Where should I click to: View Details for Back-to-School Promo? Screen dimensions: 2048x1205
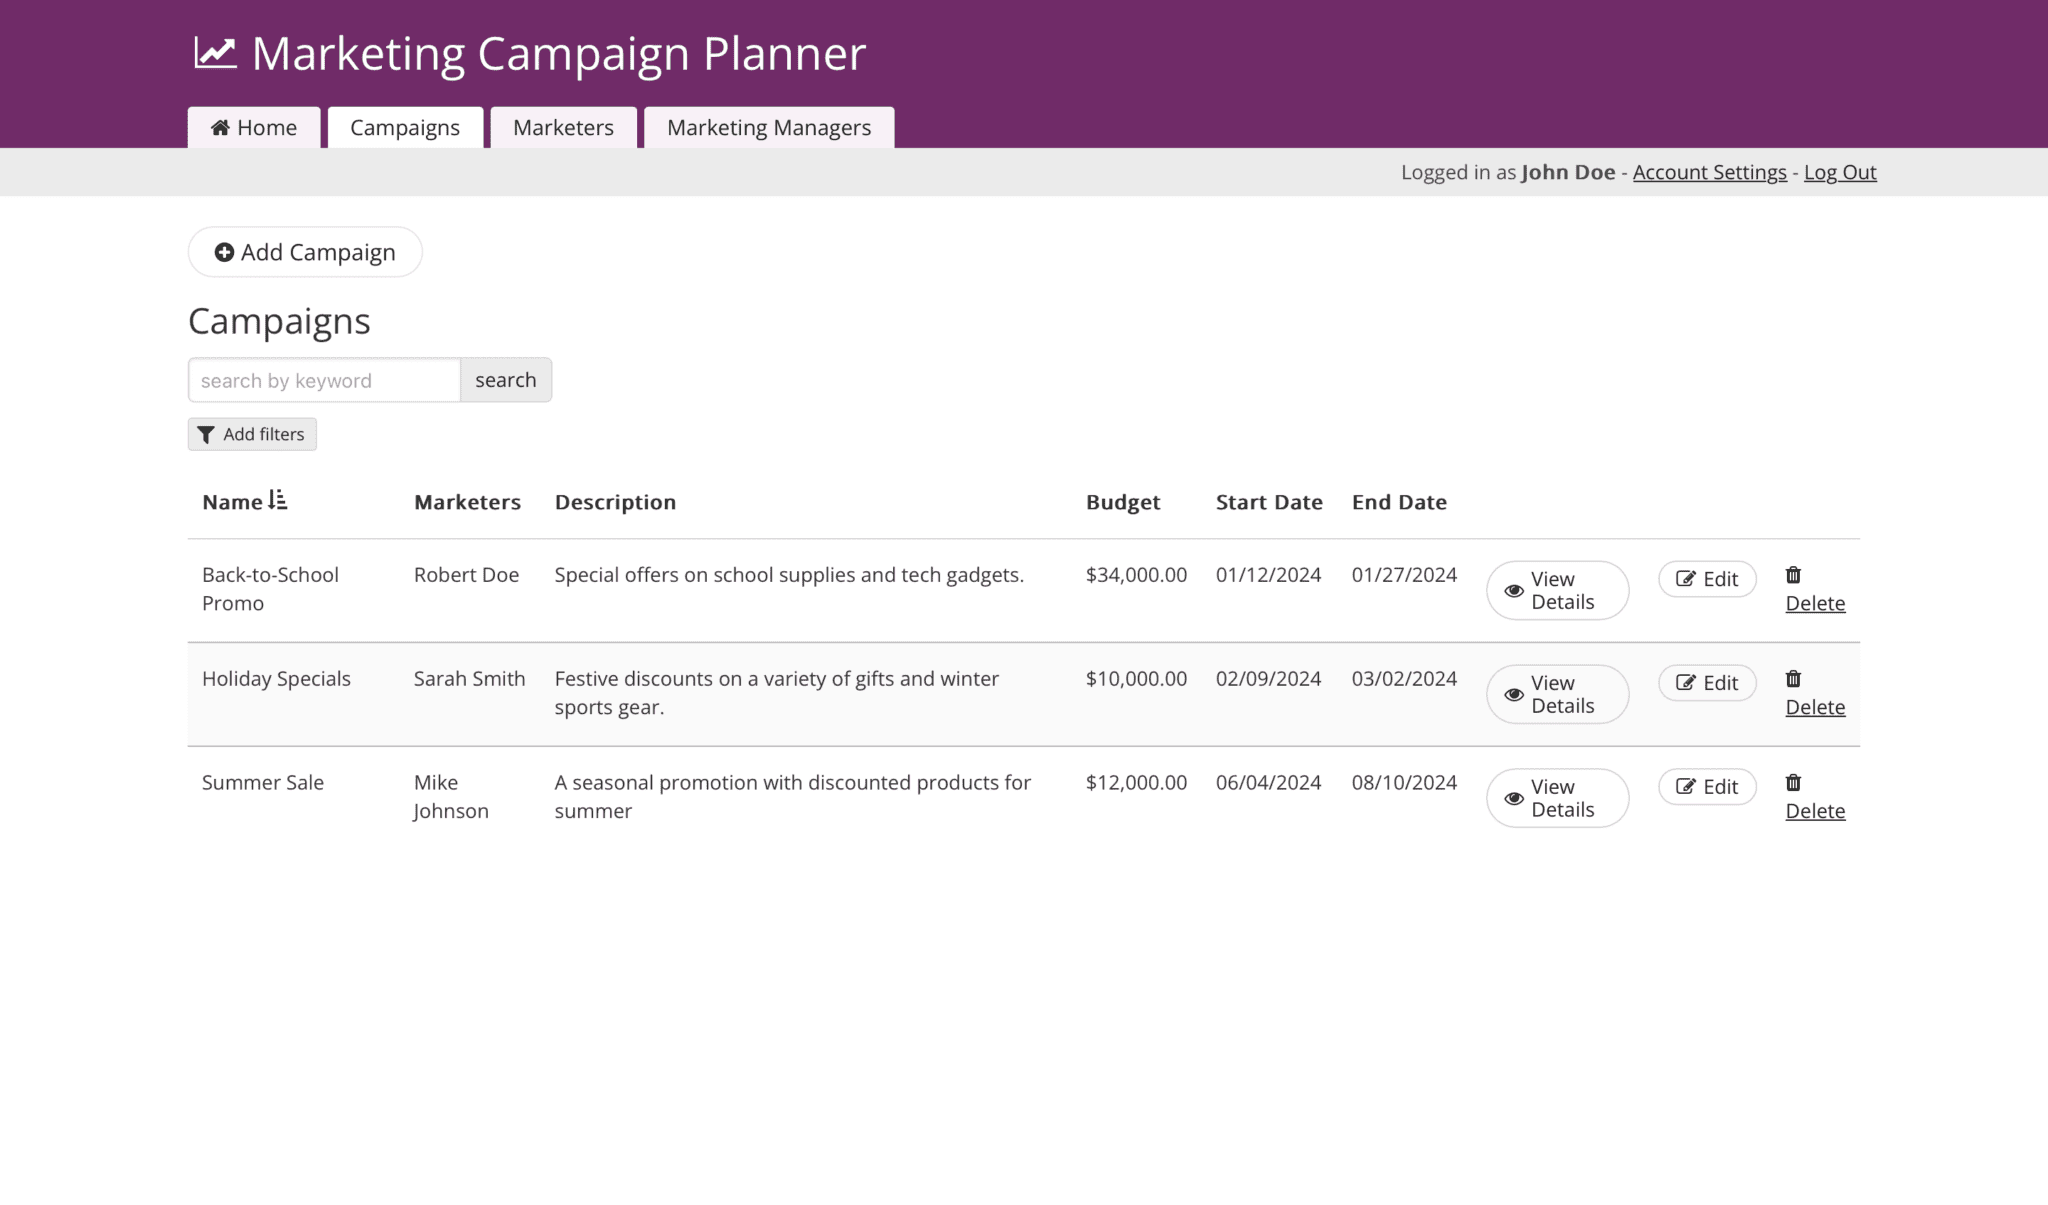[1556, 590]
